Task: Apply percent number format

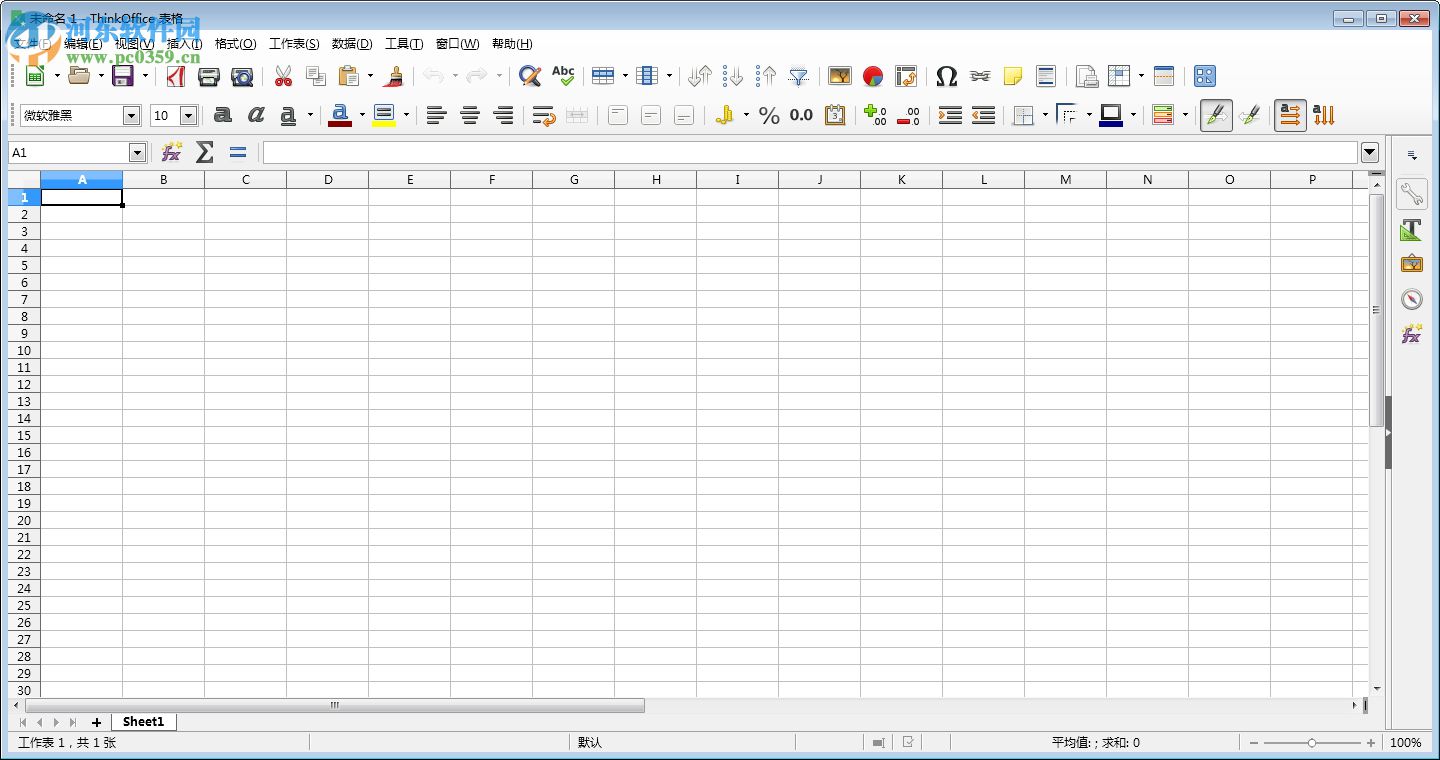Action: [x=768, y=115]
